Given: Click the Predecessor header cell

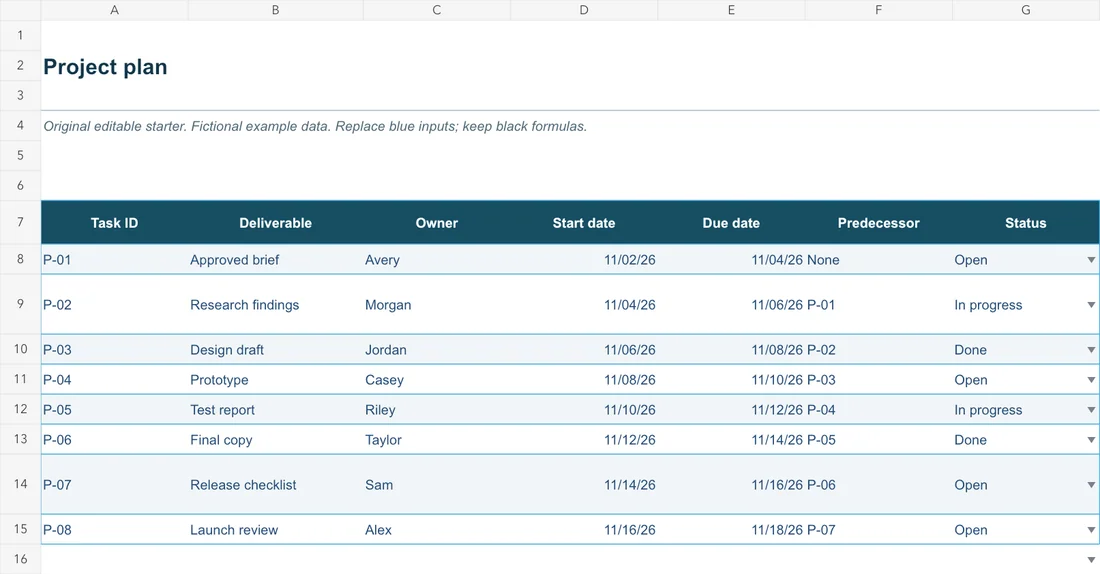Looking at the screenshot, I should tap(879, 222).
